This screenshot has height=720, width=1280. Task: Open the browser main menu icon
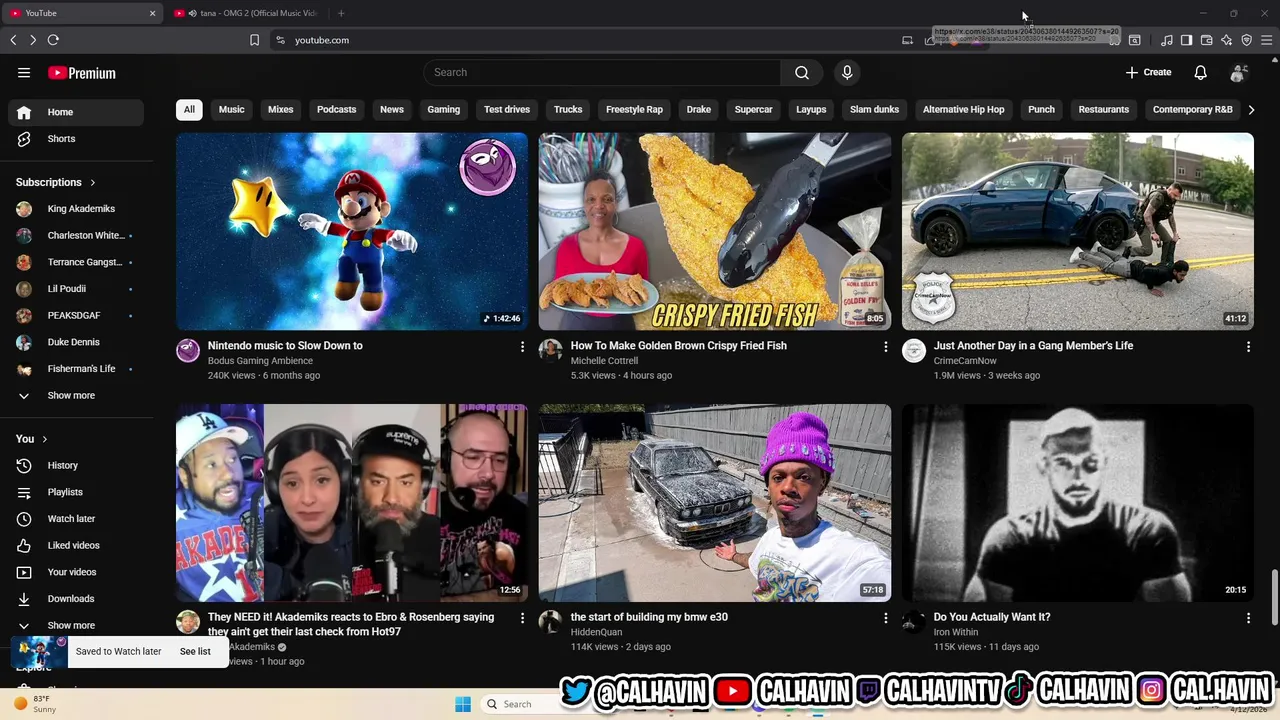coord(1266,40)
